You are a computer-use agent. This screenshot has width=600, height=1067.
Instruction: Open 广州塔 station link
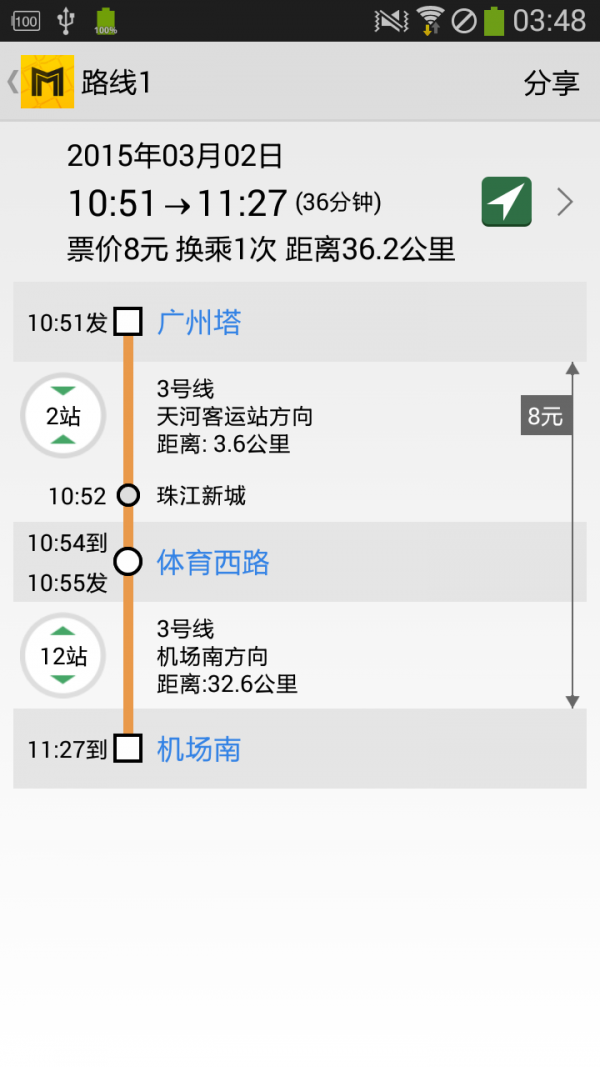pyautogui.click(x=199, y=322)
